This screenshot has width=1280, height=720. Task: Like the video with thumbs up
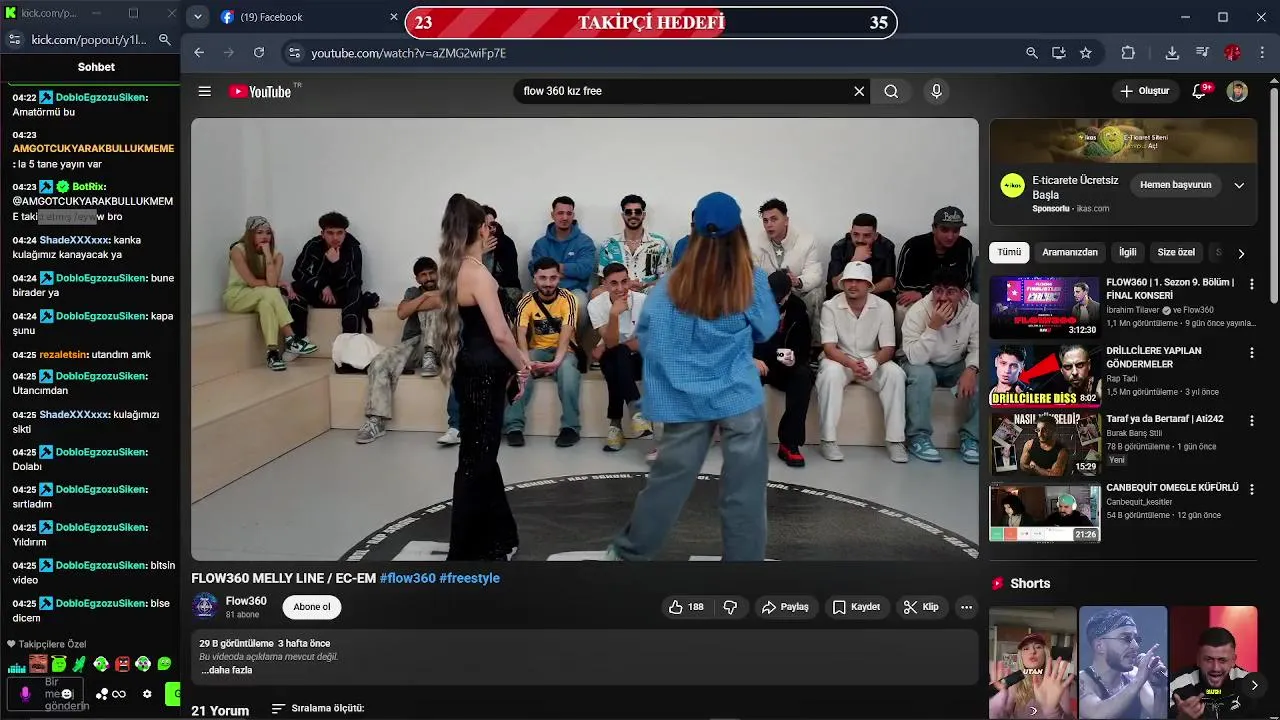tap(686, 607)
